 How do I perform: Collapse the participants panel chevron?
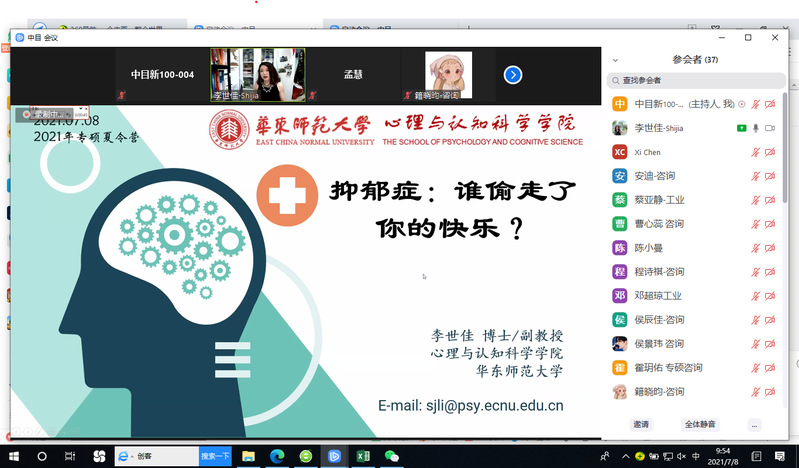coord(615,60)
